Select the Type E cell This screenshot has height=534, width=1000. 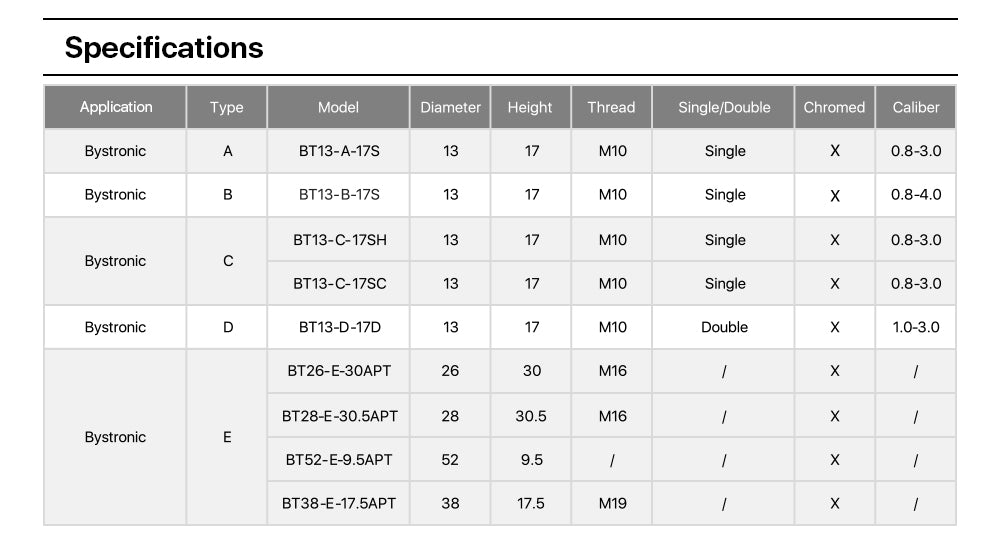pyautogui.click(x=227, y=437)
